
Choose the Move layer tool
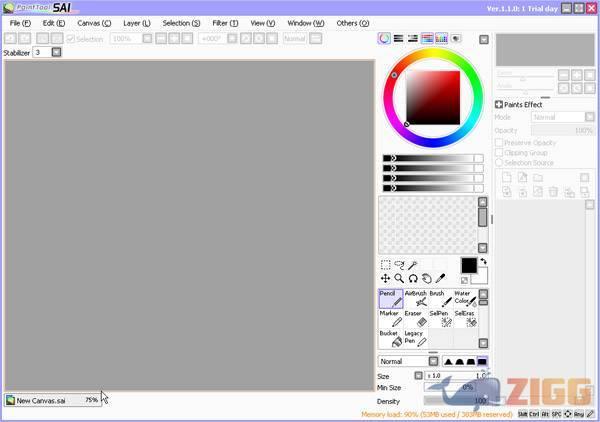click(386, 278)
